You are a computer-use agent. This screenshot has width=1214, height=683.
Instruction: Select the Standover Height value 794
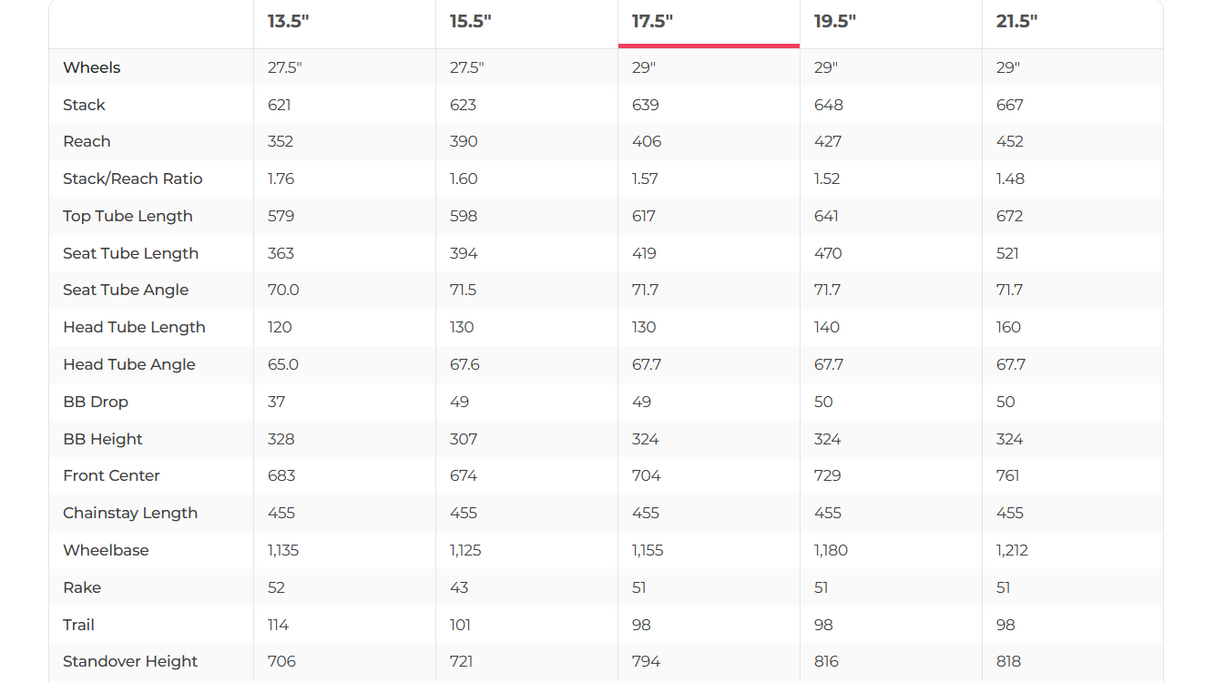click(x=646, y=662)
